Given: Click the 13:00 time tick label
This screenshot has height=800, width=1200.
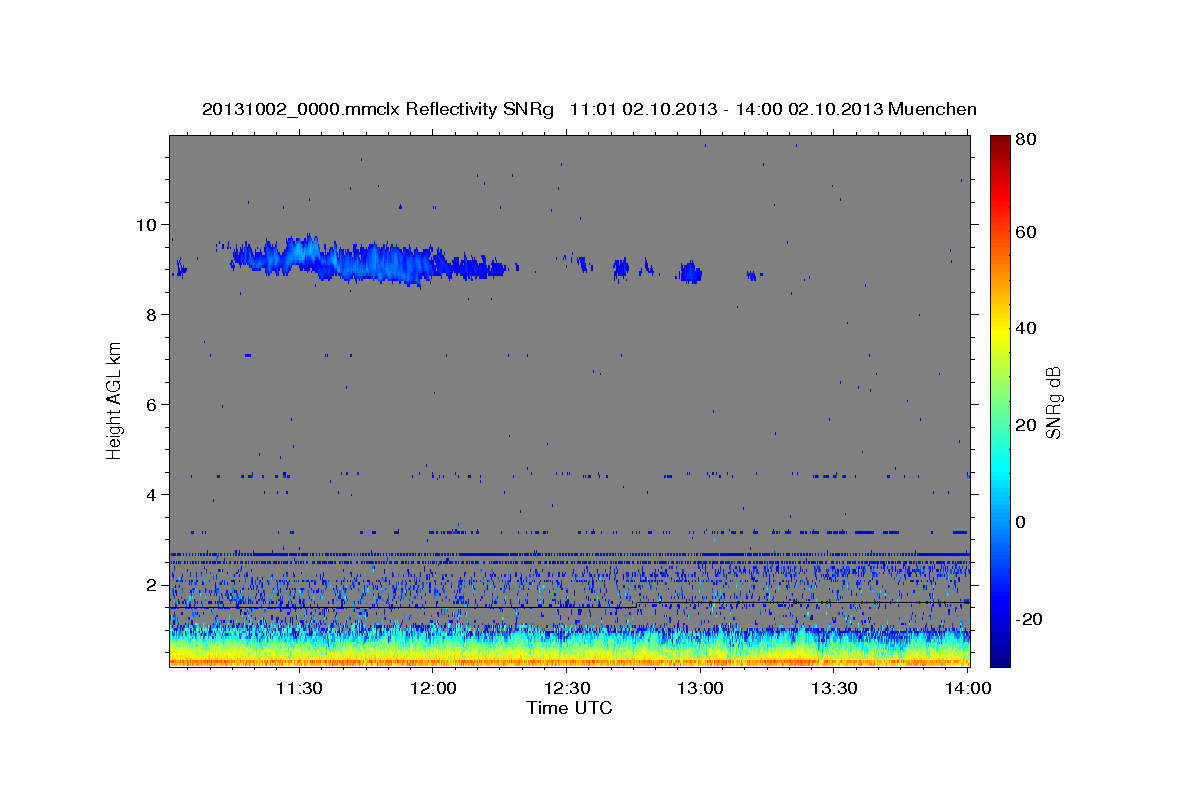Looking at the screenshot, I should point(700,688).
